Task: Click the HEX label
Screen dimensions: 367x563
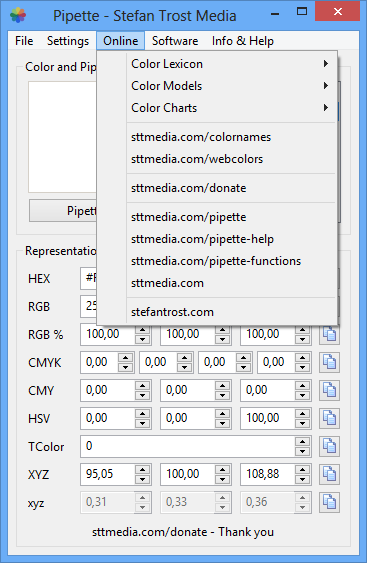Action: [39, 279]
